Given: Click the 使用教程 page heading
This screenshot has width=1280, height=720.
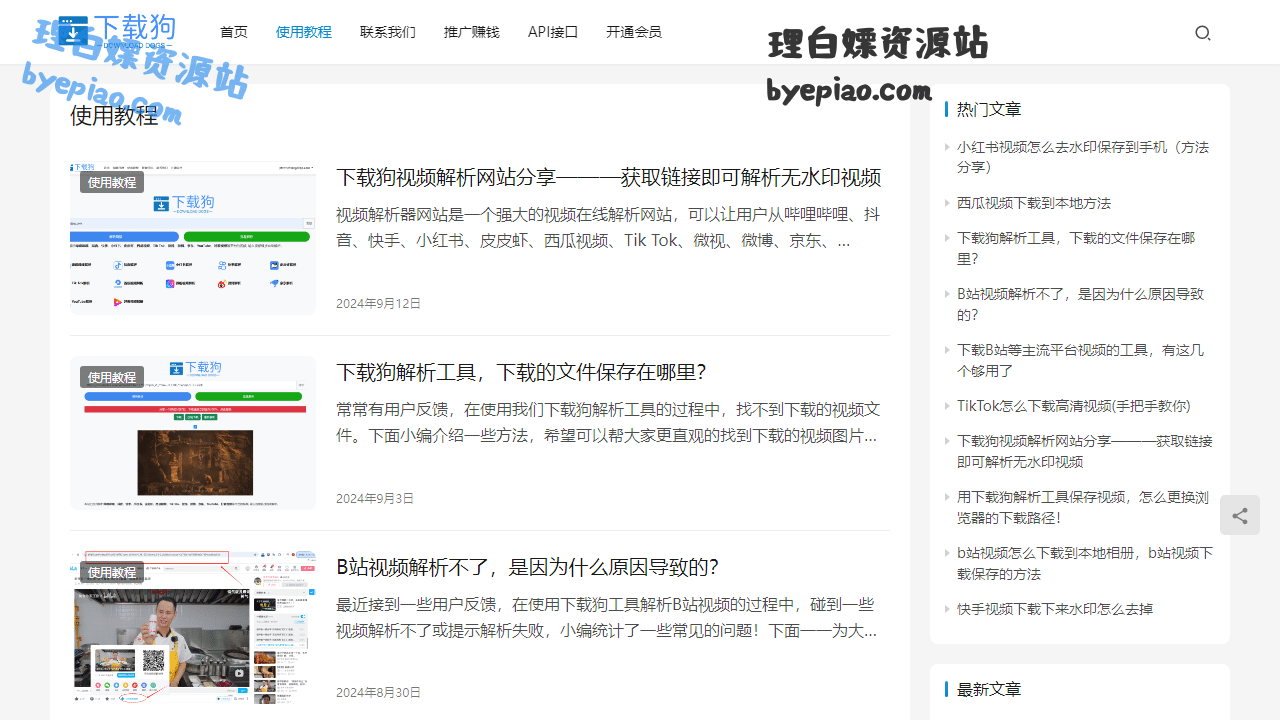Looking at the screenshot, I should tap(114, 115).
